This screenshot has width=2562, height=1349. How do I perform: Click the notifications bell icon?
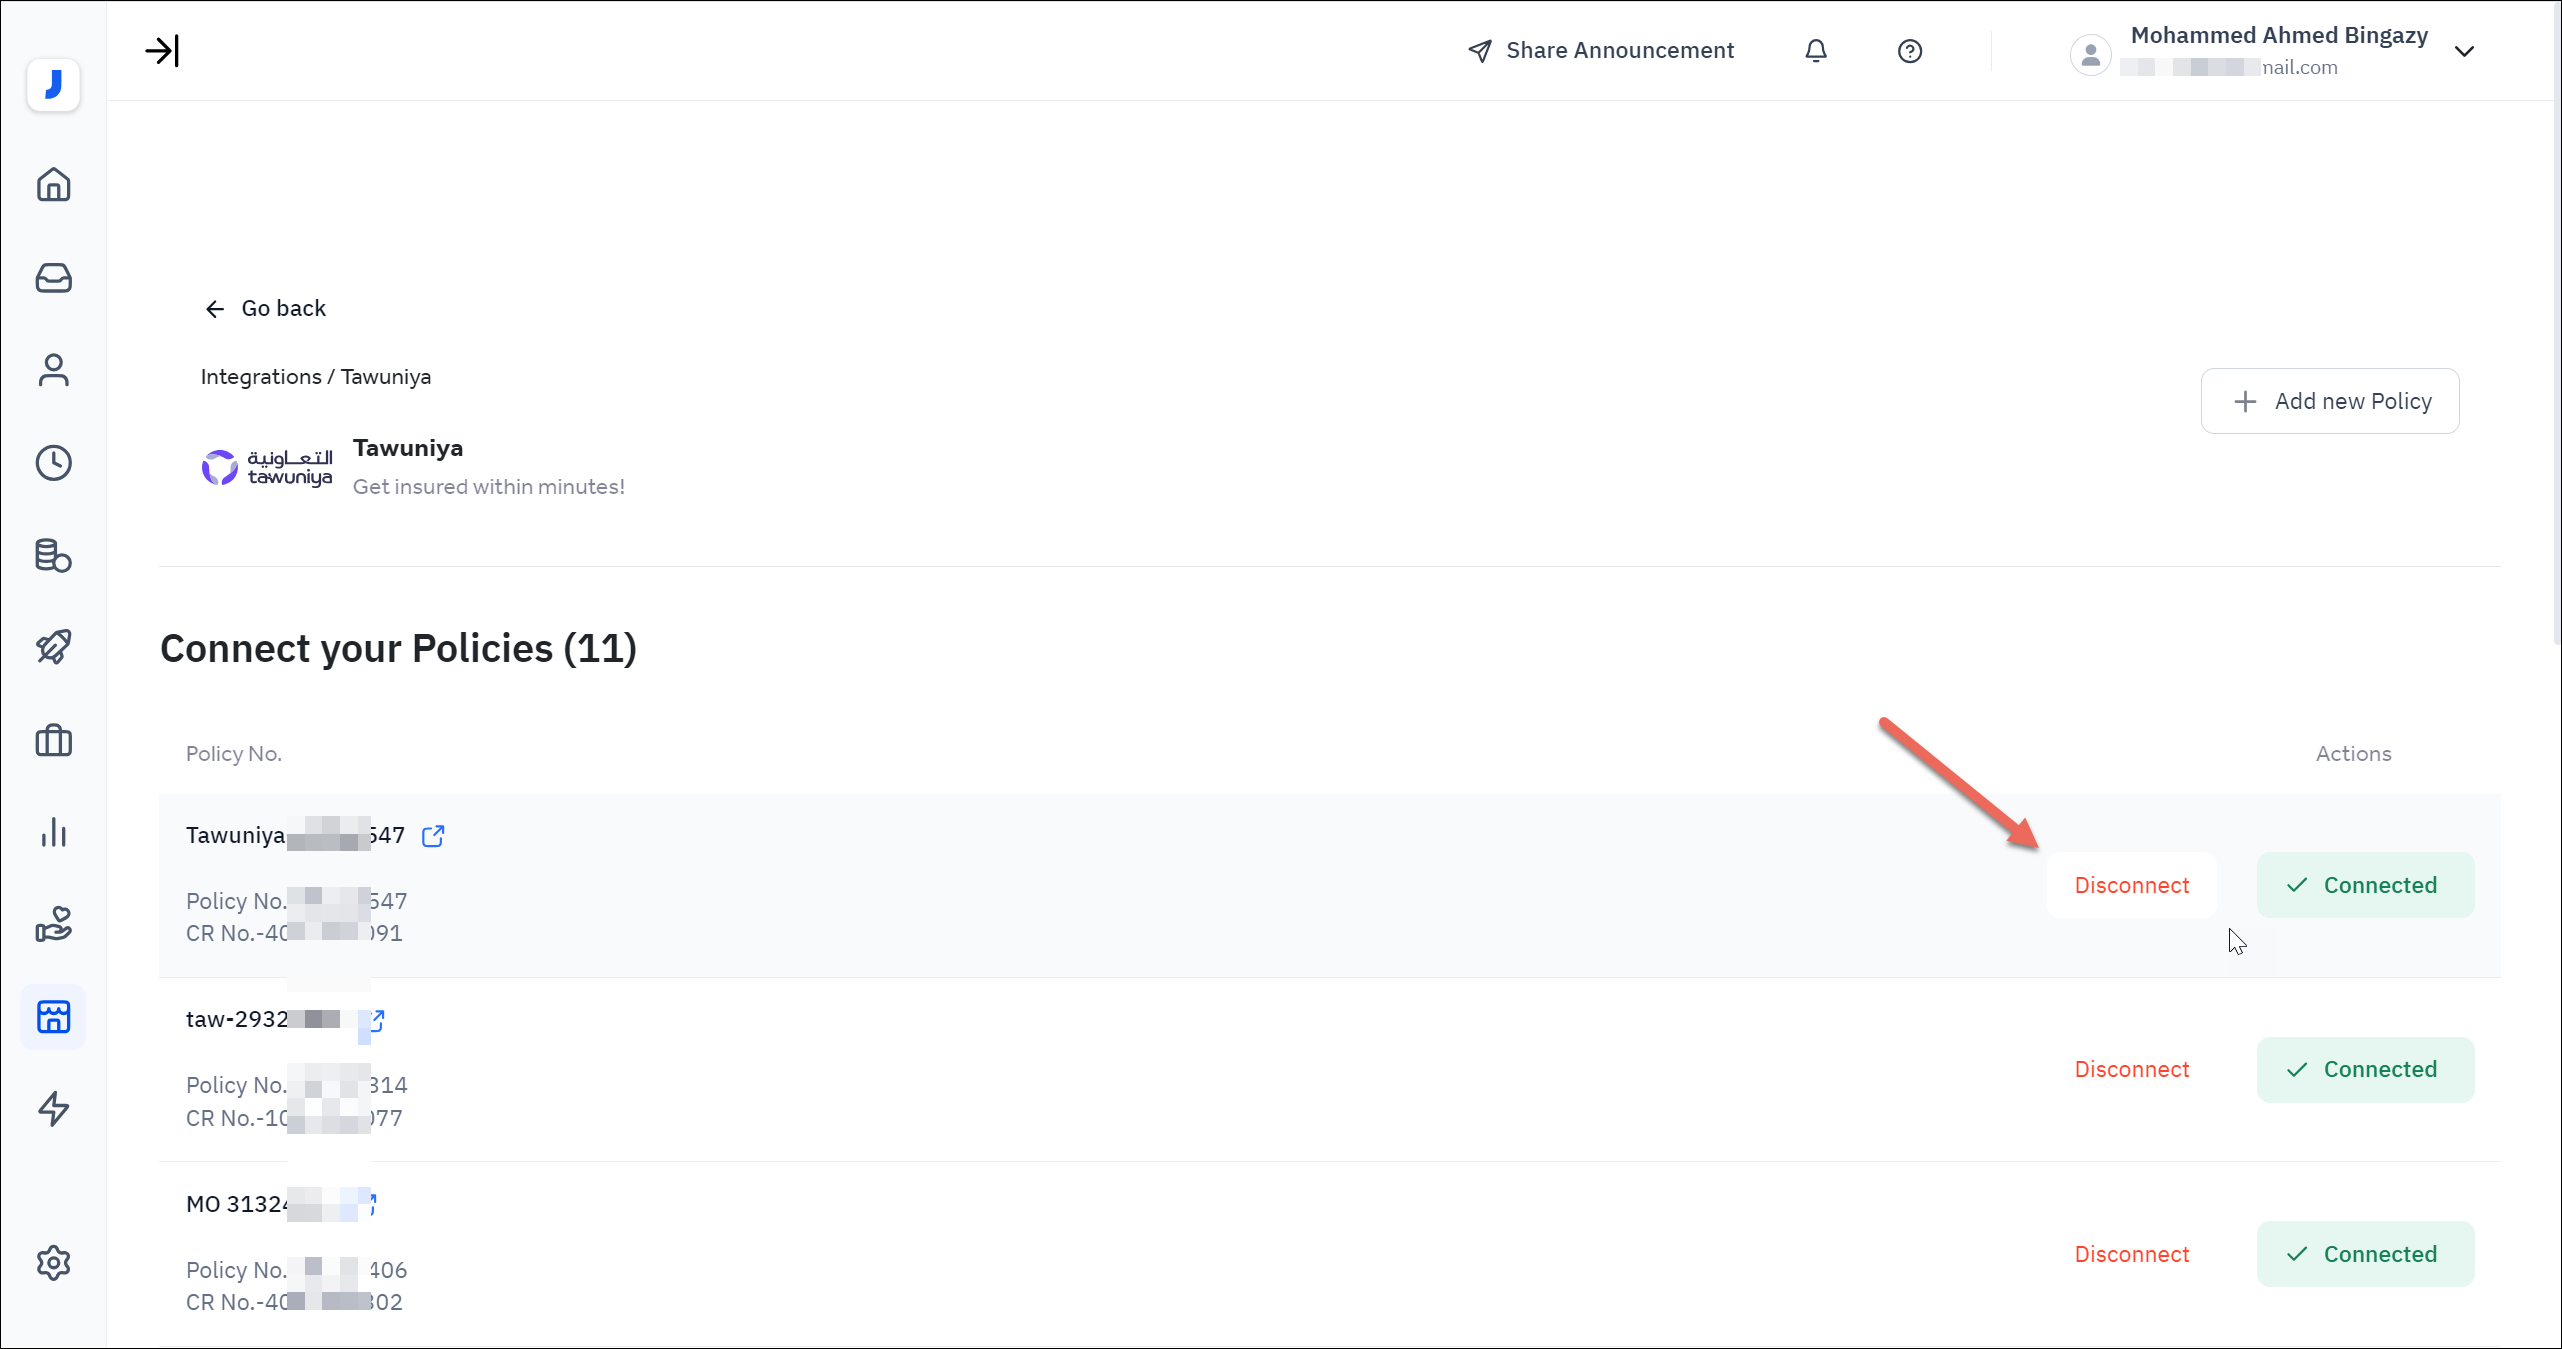(x=1816, y=51)
